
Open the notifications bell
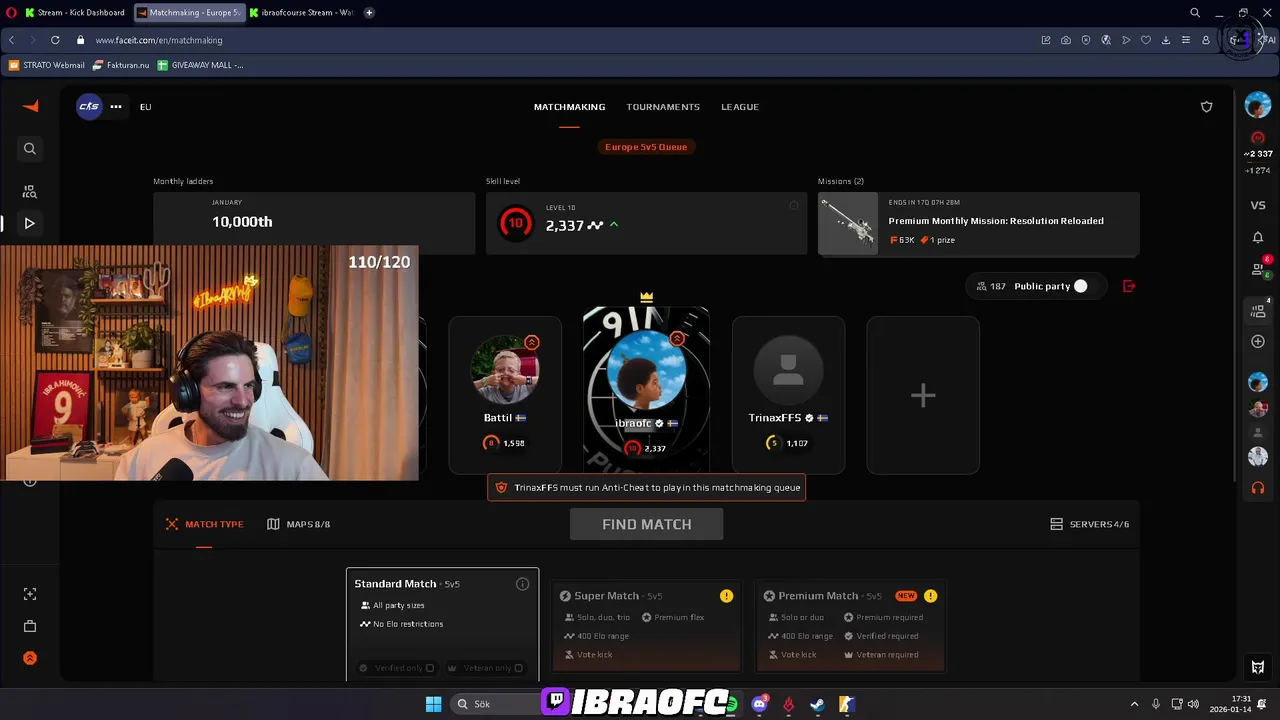coord(1258,237)
